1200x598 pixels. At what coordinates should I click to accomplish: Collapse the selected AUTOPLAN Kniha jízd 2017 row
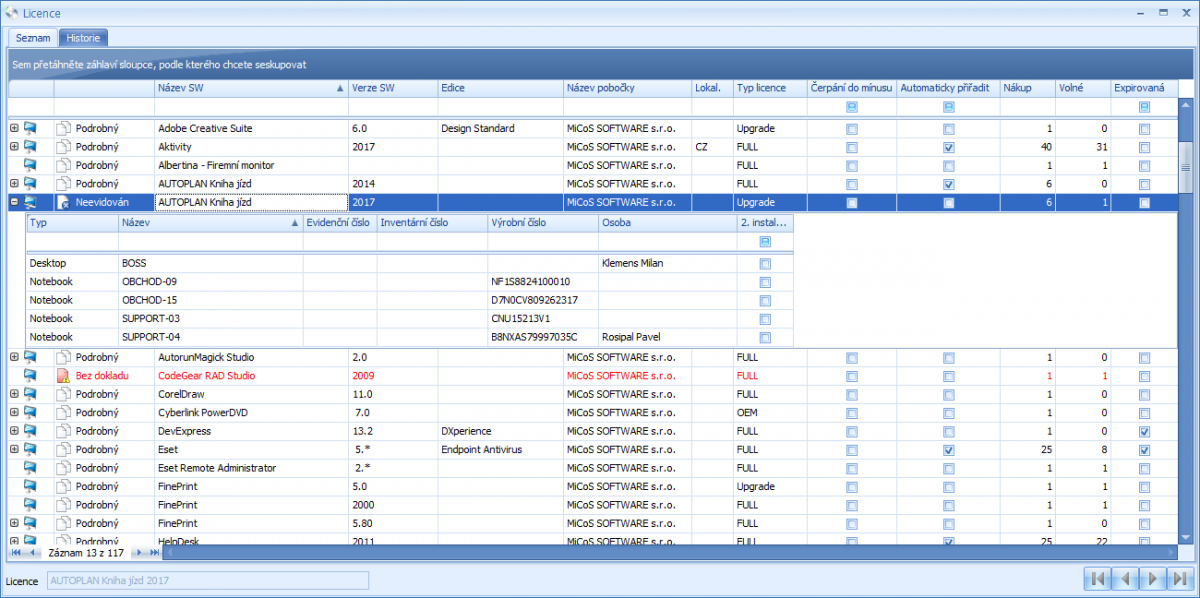14,202
